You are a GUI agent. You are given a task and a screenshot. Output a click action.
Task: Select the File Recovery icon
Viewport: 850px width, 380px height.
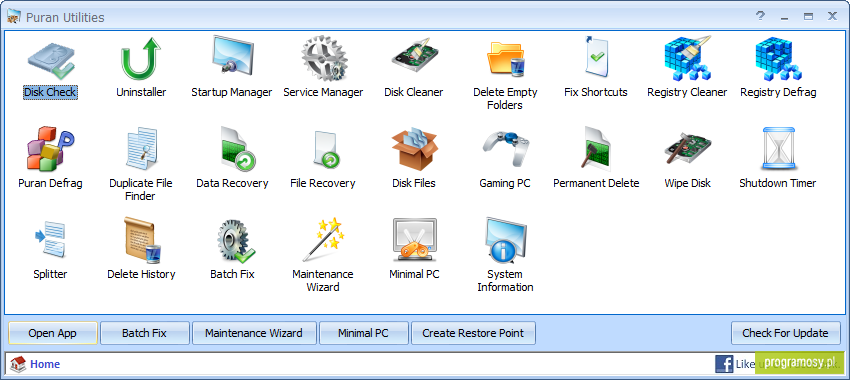click(327, 149)
